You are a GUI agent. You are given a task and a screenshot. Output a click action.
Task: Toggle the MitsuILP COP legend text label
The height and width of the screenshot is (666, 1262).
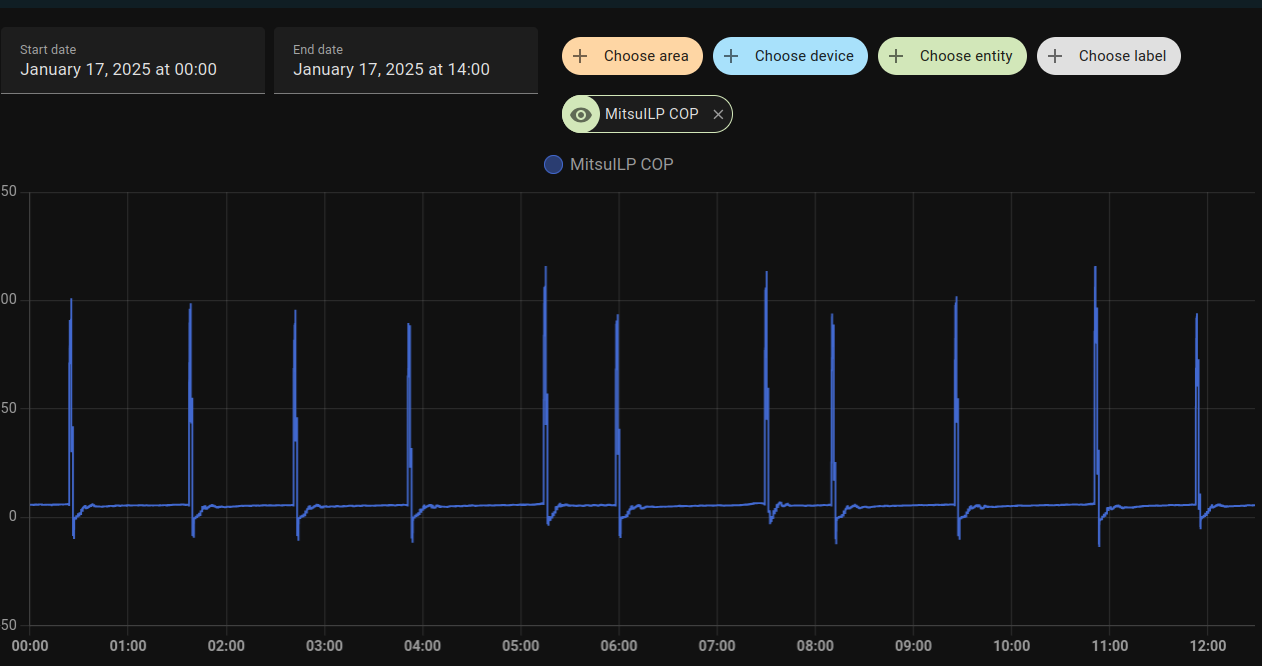click(621, 164)
